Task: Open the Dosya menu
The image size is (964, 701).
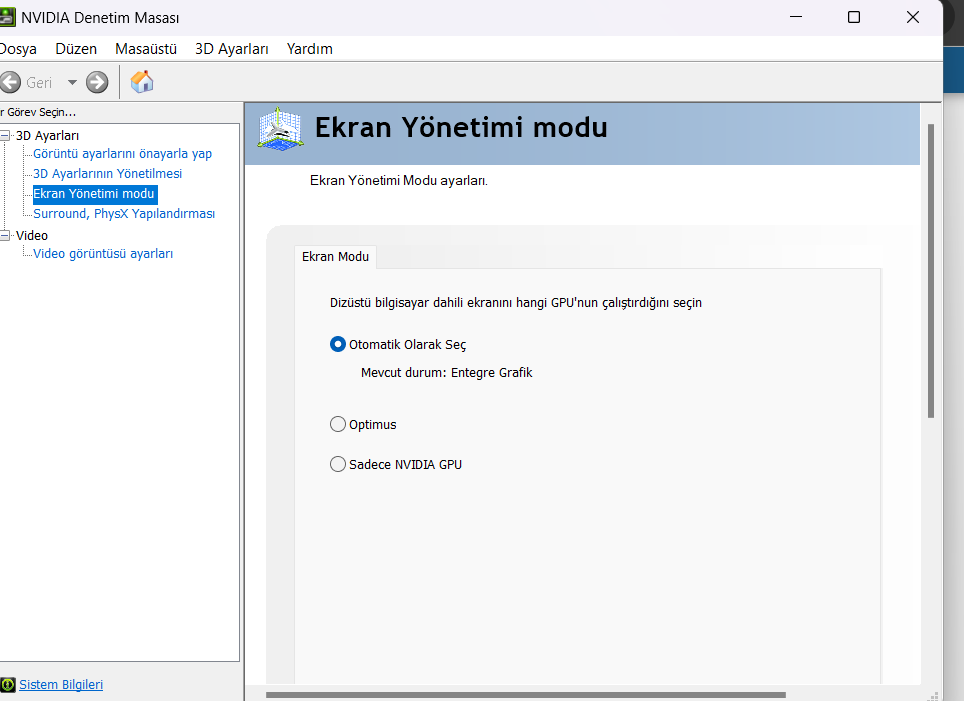Action: [18, 49]
